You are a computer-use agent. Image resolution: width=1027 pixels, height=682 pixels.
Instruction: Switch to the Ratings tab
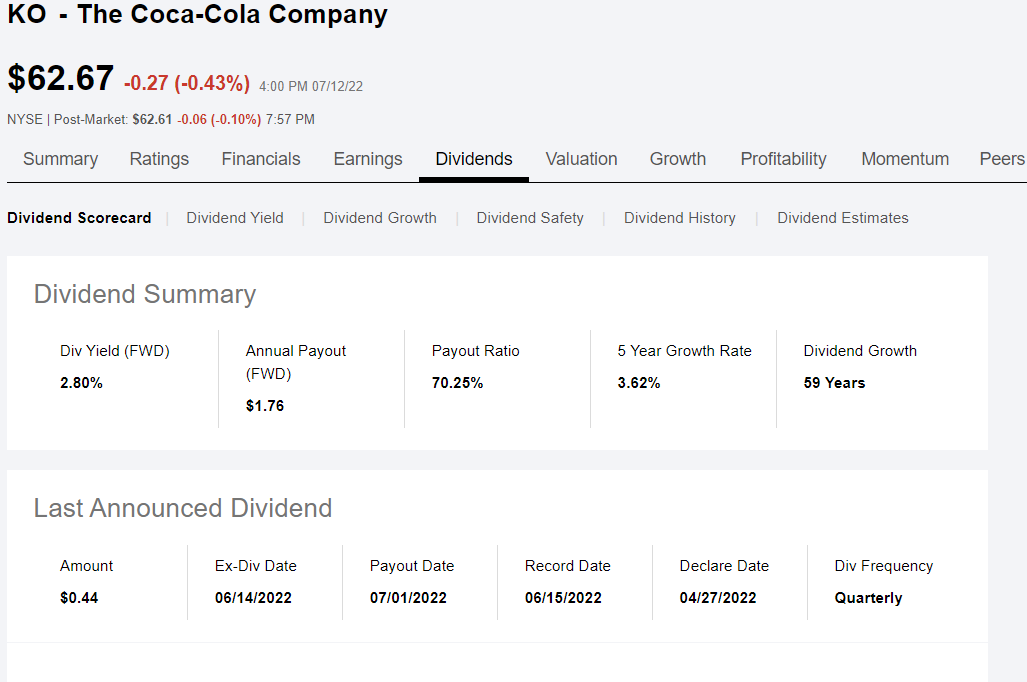click(159, 159)
